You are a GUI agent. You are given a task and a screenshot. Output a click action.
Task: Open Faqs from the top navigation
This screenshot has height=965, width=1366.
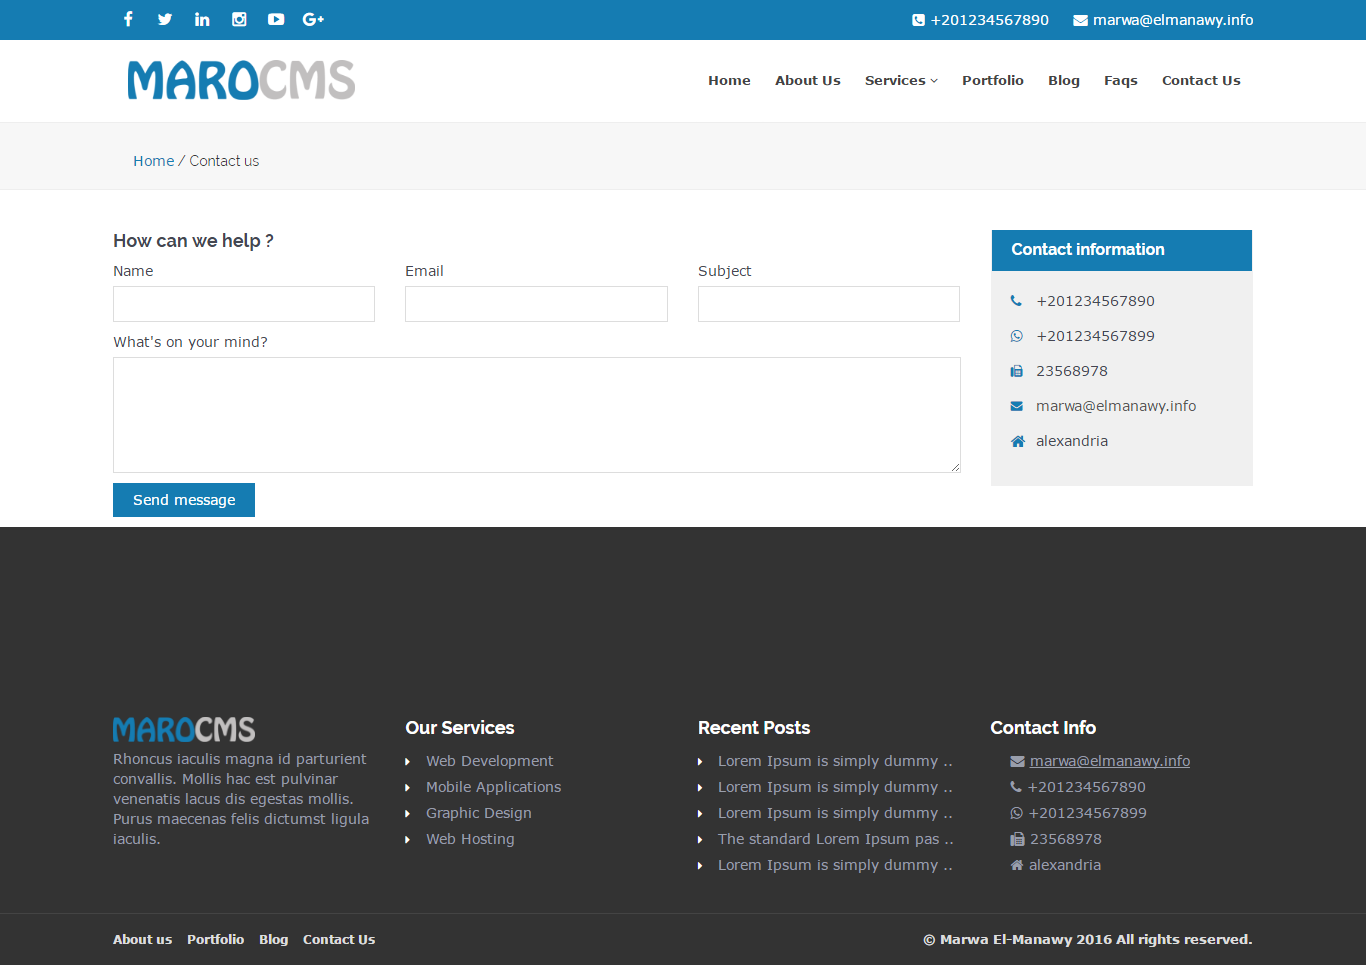coord(1121,81)
